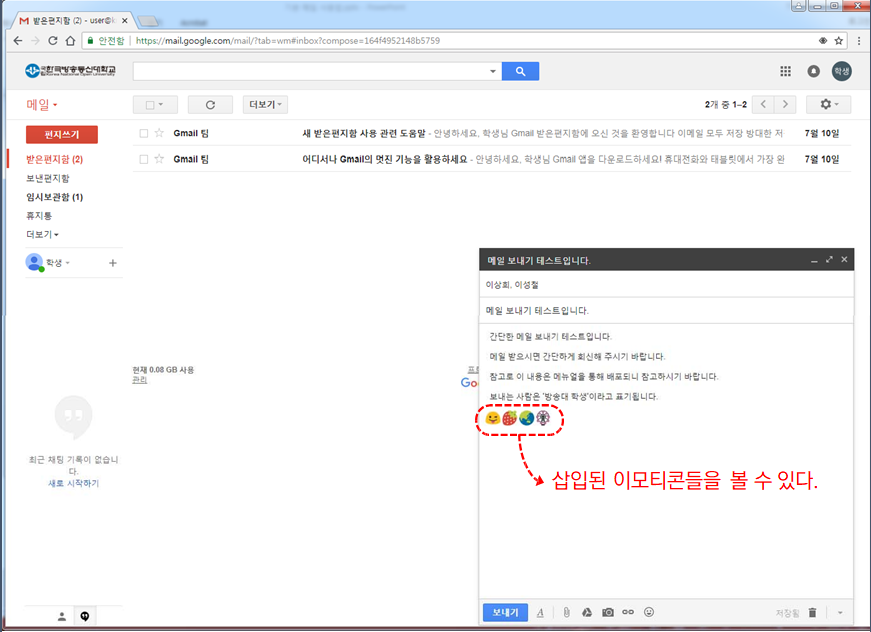The image size is (871, 632).
Task: Expand 더보기 in the left sidebar
Action: click(x=42, y=234)
